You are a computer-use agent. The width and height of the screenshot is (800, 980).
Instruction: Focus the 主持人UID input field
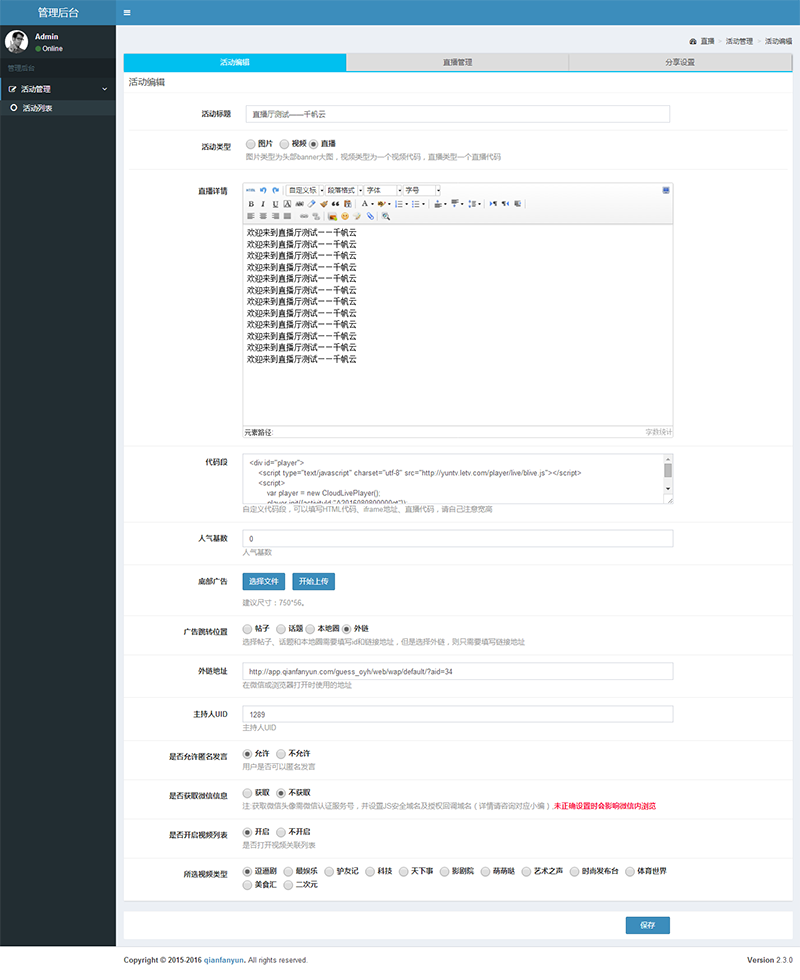tap(458, 714)
